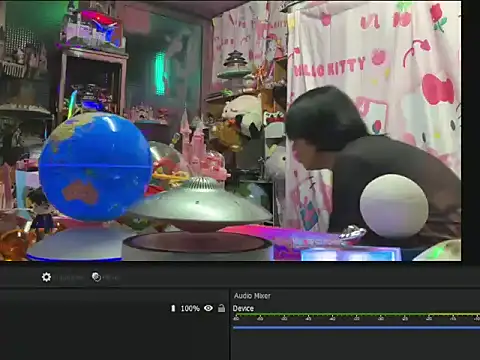Toggle source visibility eye icon

208,308
